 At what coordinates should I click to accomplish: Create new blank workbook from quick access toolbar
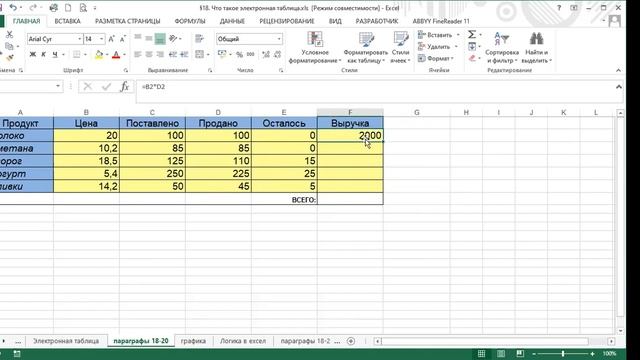point(68,7)
